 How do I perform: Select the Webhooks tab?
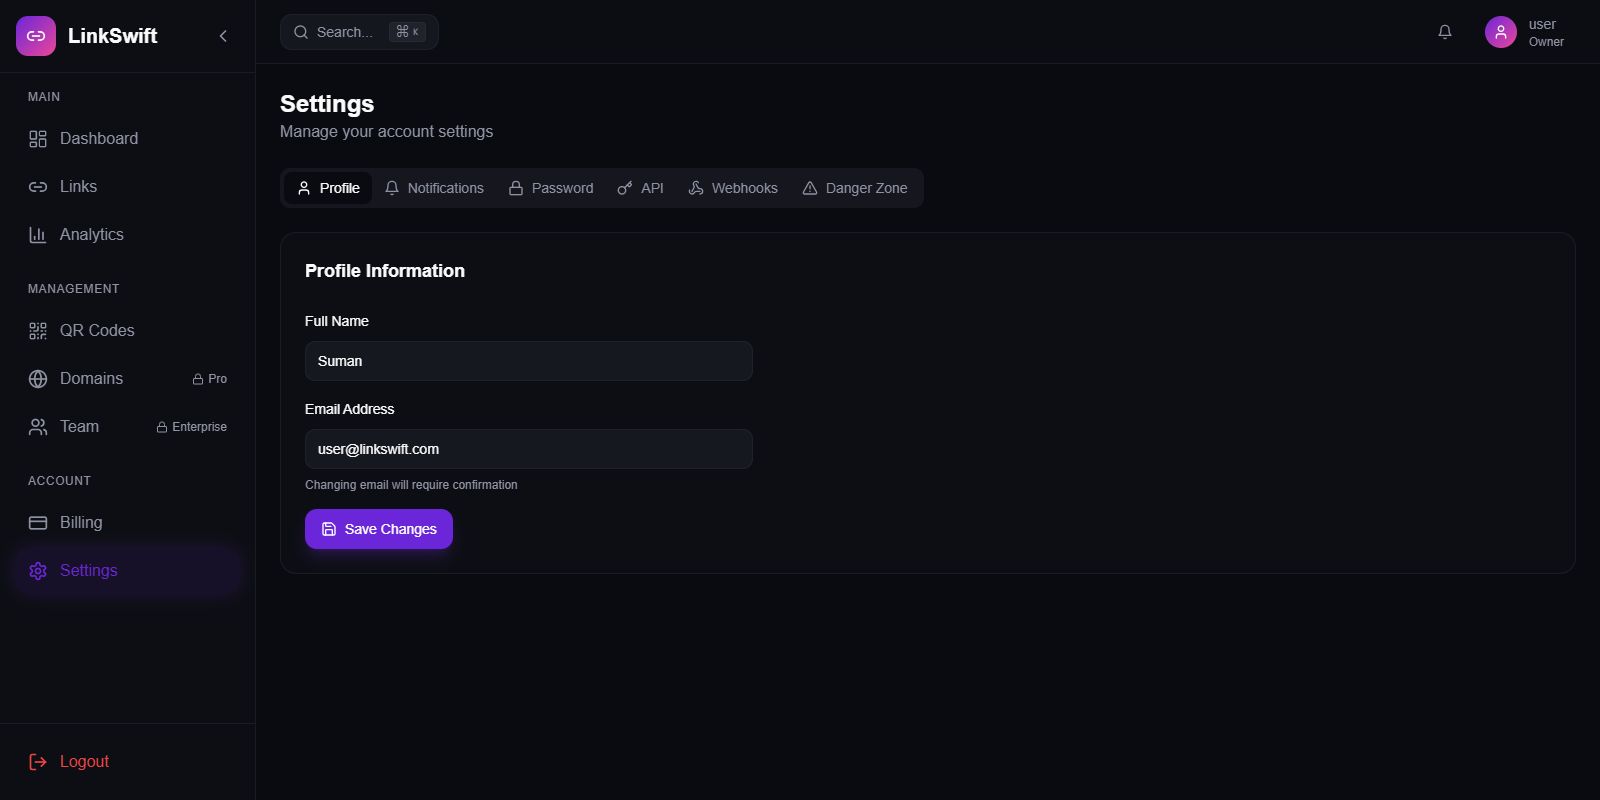click(733, 188)
